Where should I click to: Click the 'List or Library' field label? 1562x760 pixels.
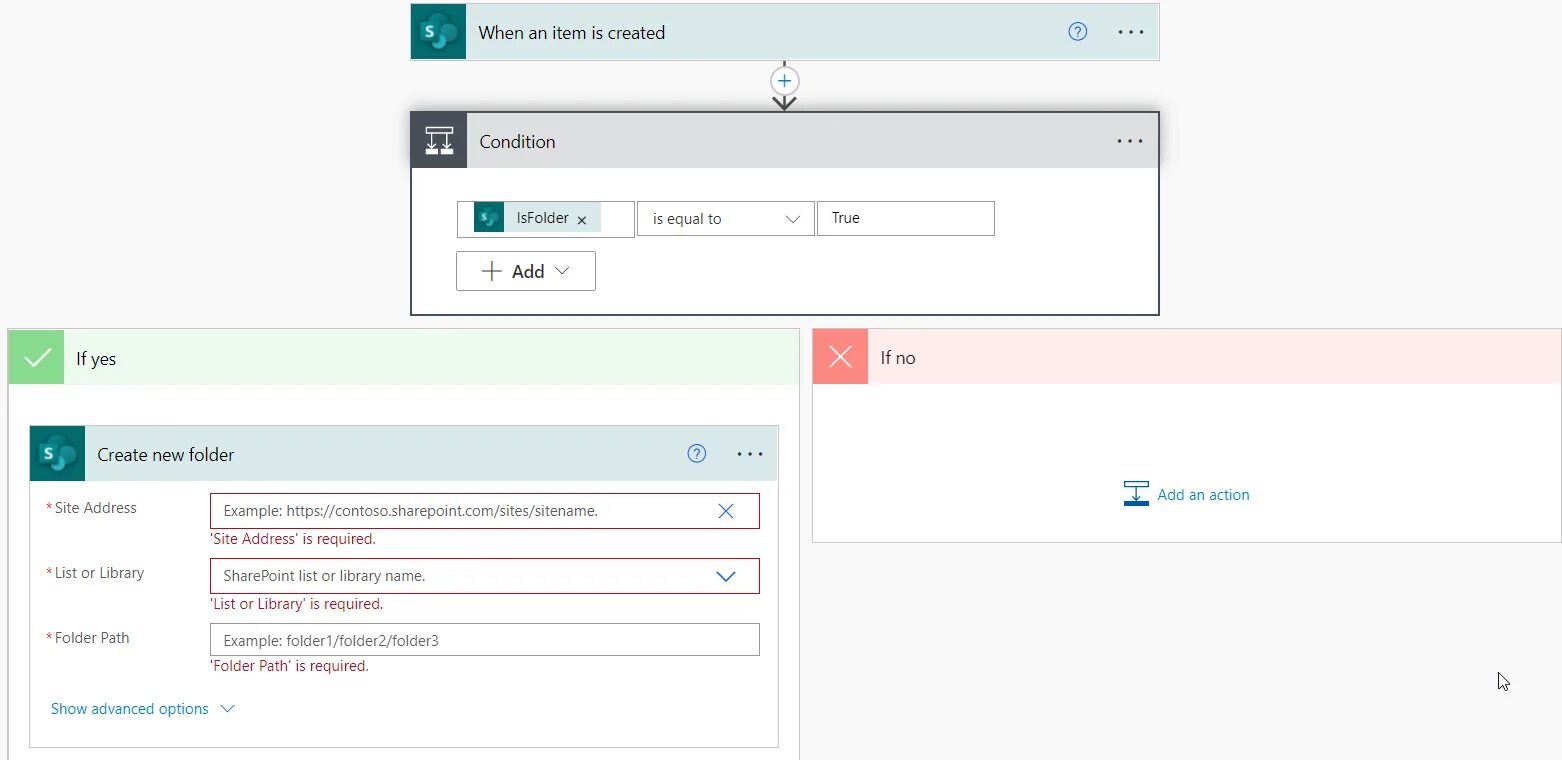(x=99, y=573)
